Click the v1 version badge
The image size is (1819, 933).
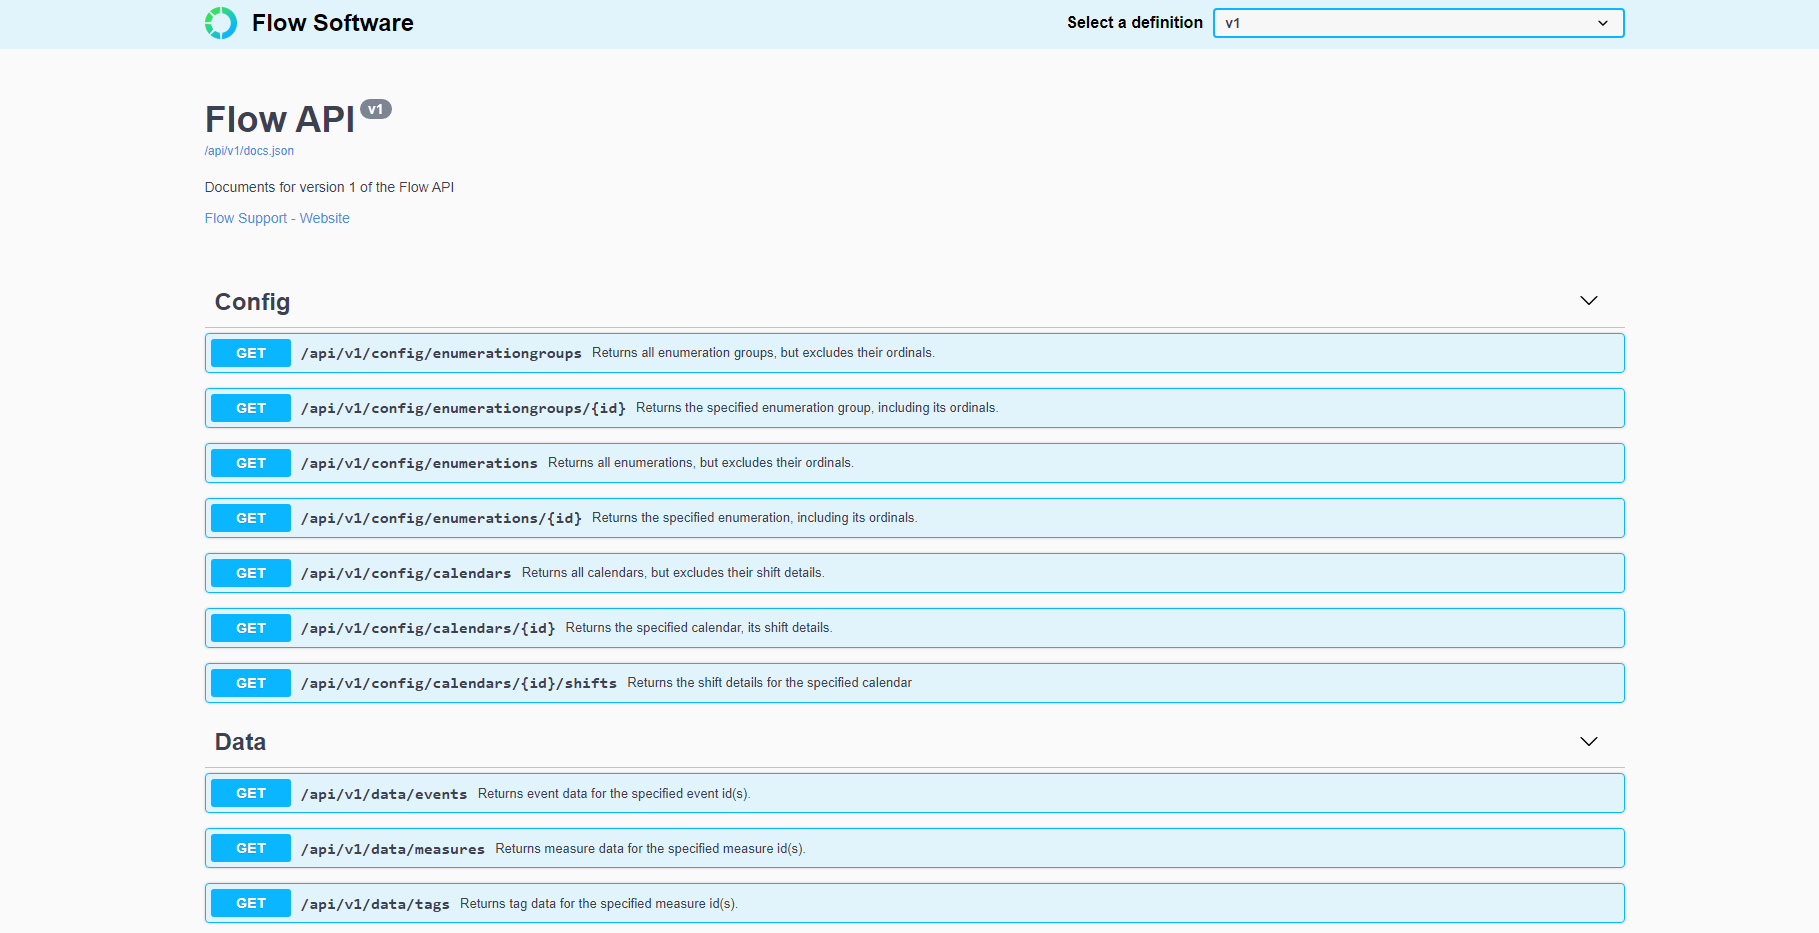coord(376,109)
